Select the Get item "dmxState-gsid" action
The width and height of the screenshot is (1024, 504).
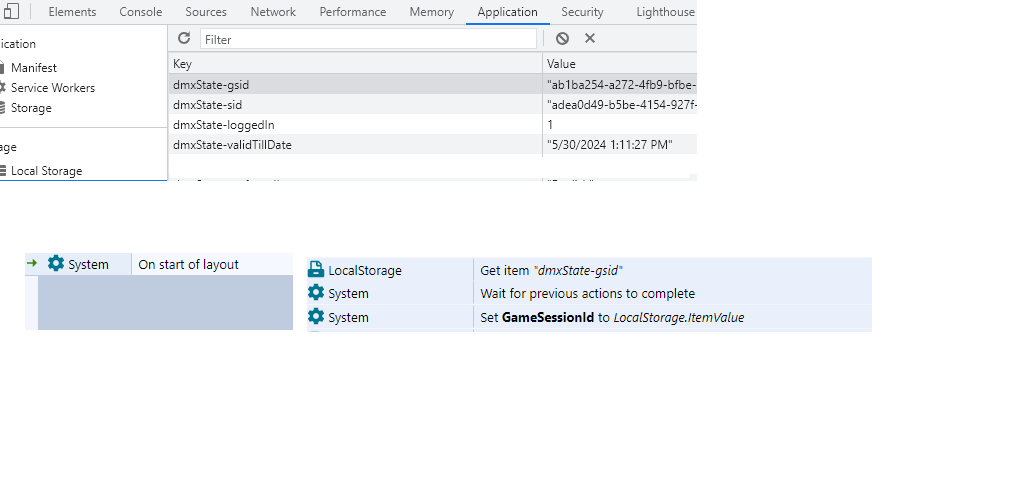pyautogui.click(x=551, y=270)
